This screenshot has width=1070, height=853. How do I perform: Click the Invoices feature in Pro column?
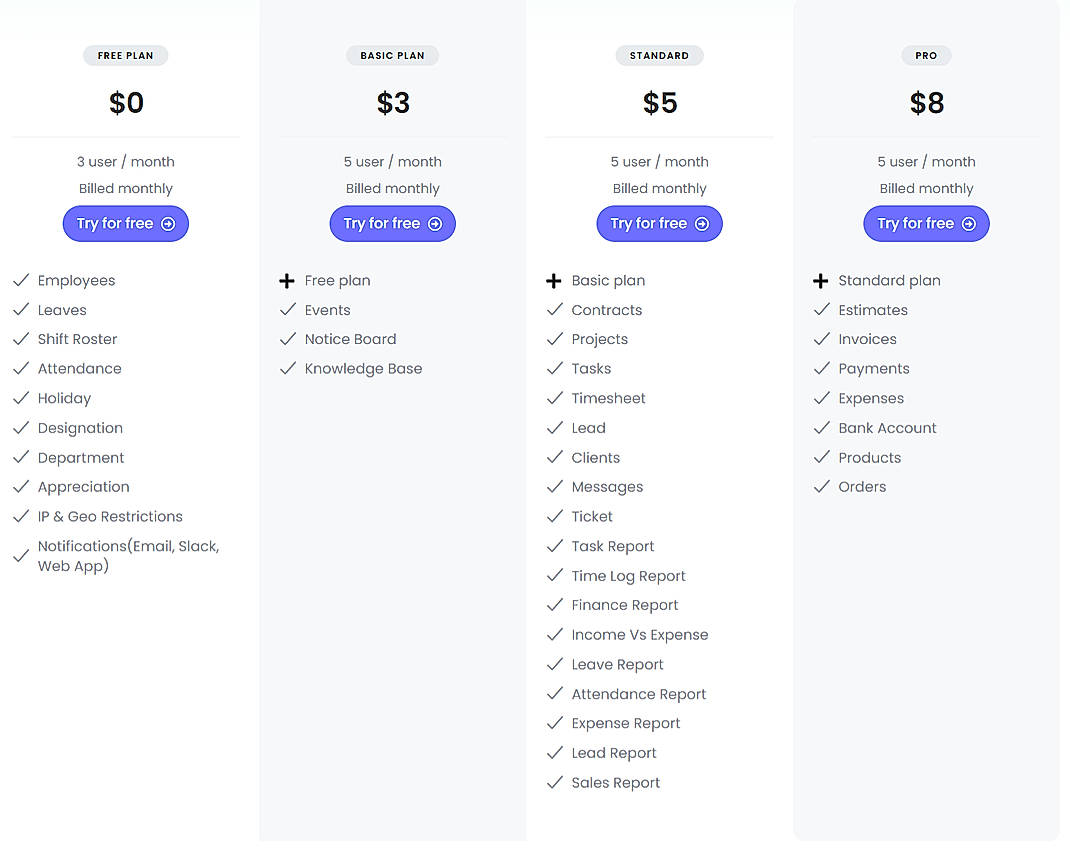click(x=867, y=339)
